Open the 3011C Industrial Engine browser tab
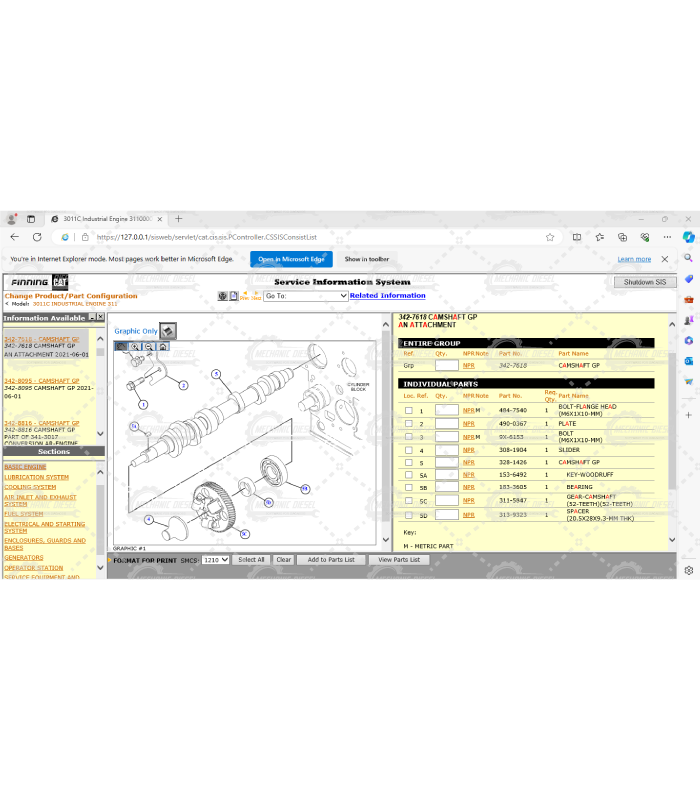Viewport: 700px width, 800px height. (x=105, y=218)
